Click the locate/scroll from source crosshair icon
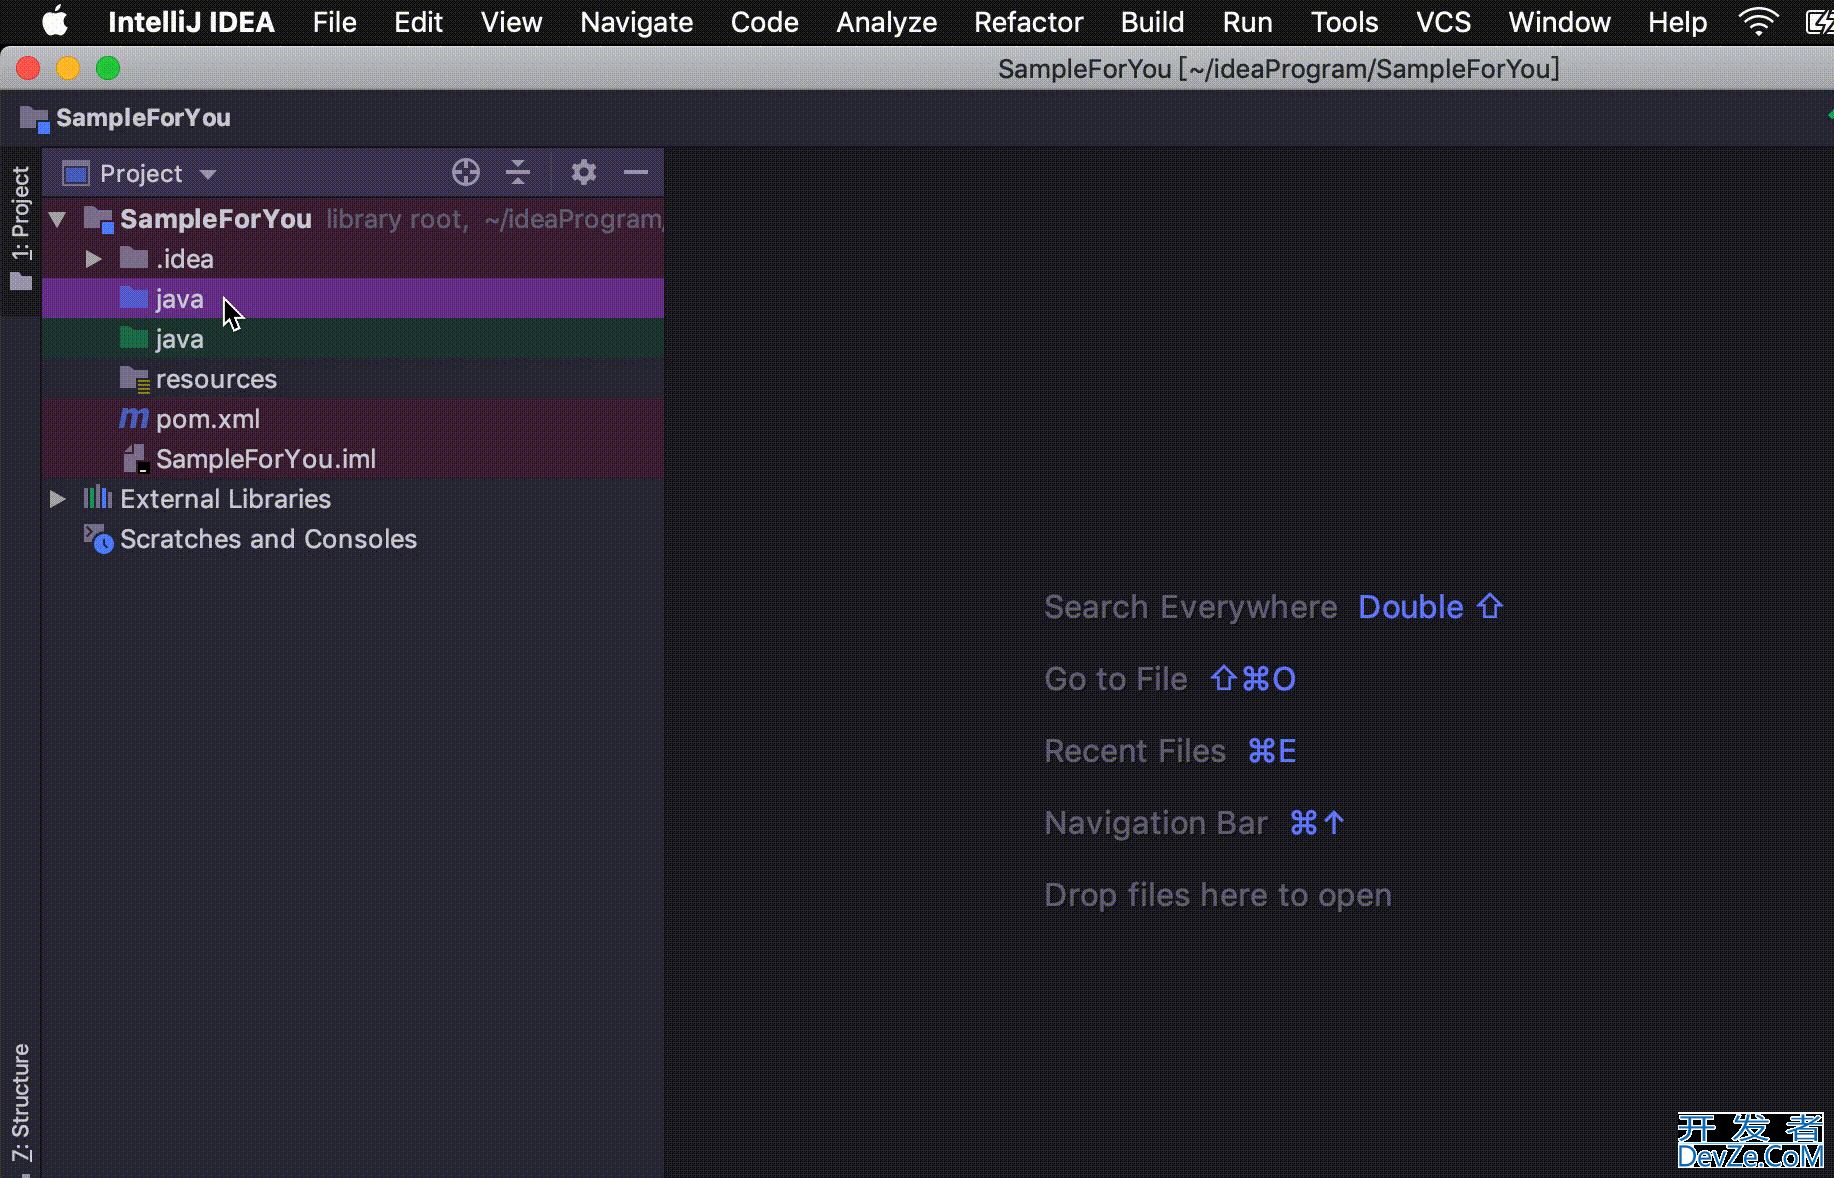Screen dimensions: 1834x1178 465,173
